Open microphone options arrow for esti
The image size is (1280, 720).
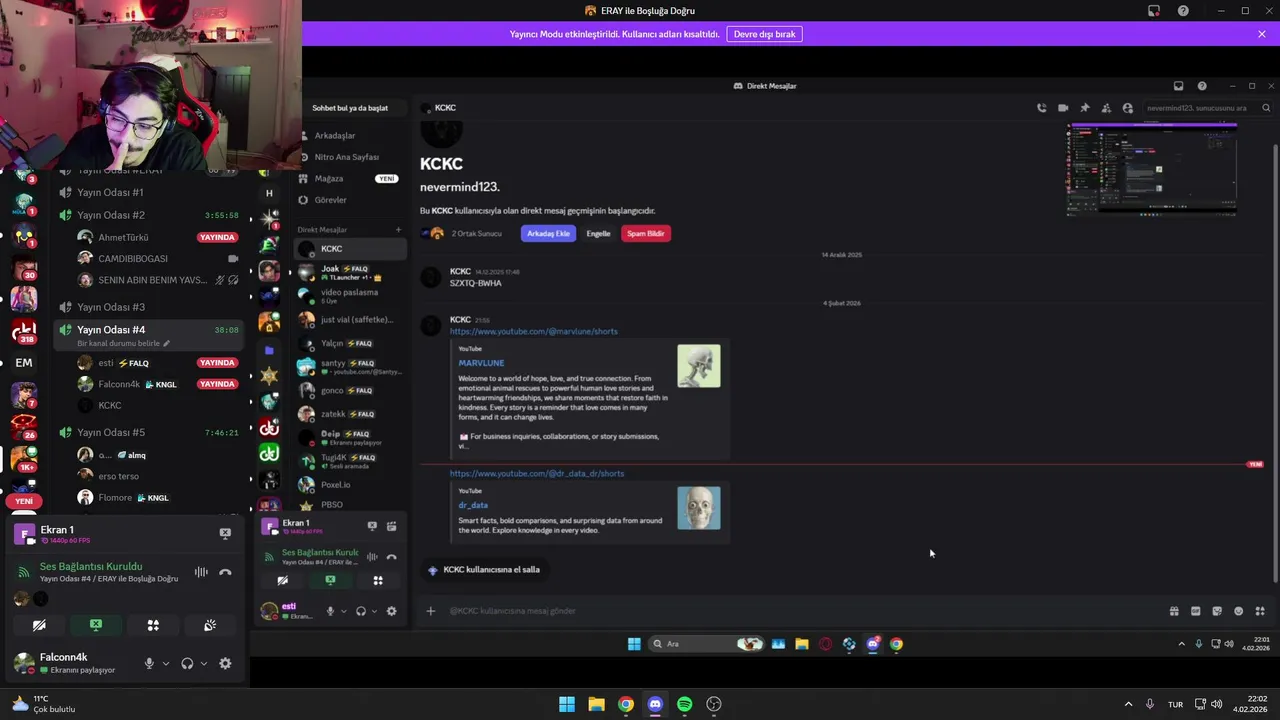pyautogui.click(x=343, y=611)
